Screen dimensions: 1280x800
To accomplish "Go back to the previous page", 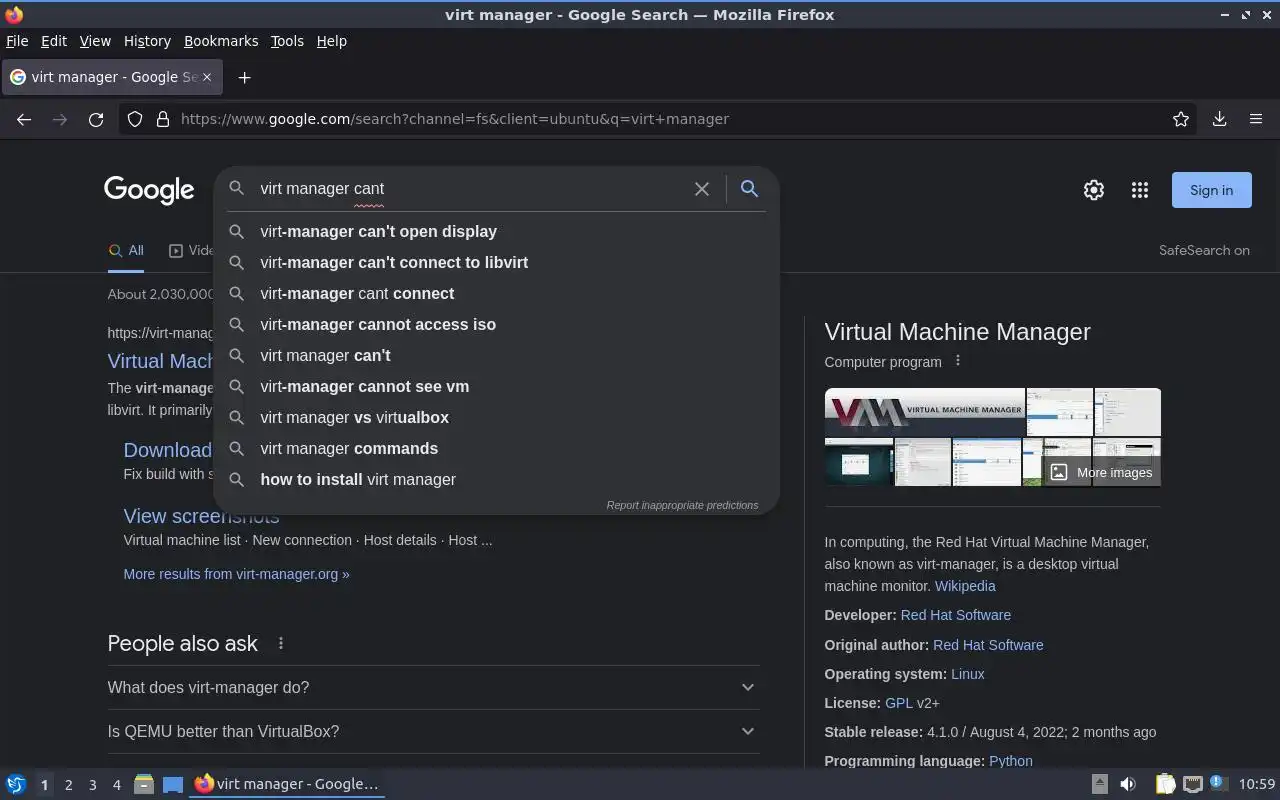I will [24, 119].
